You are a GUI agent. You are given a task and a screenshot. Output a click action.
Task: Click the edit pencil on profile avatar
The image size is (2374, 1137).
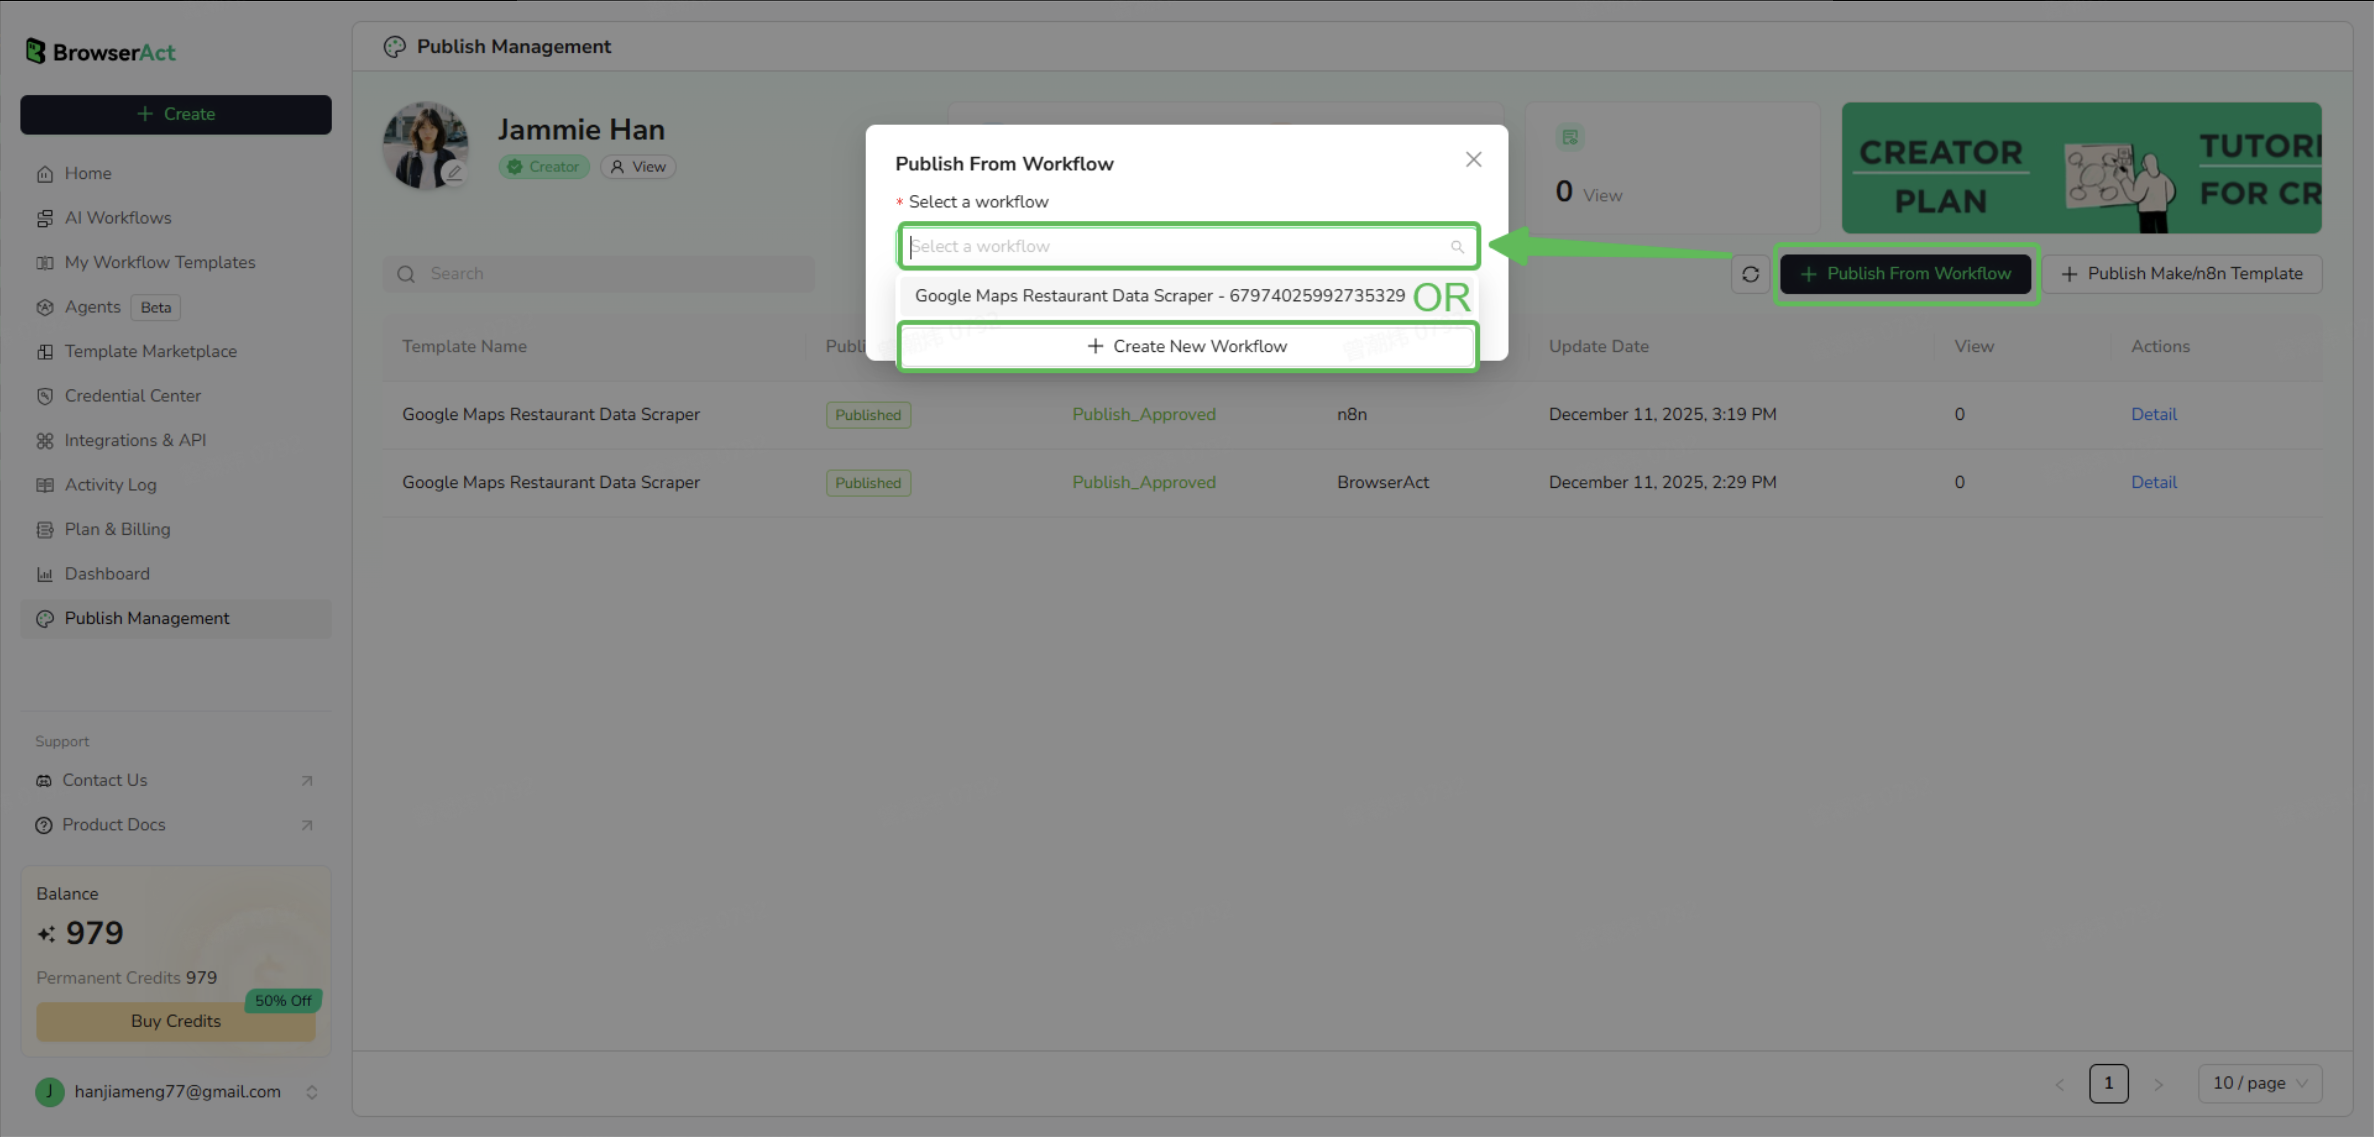pyautogui.click(x=455, y=173)
